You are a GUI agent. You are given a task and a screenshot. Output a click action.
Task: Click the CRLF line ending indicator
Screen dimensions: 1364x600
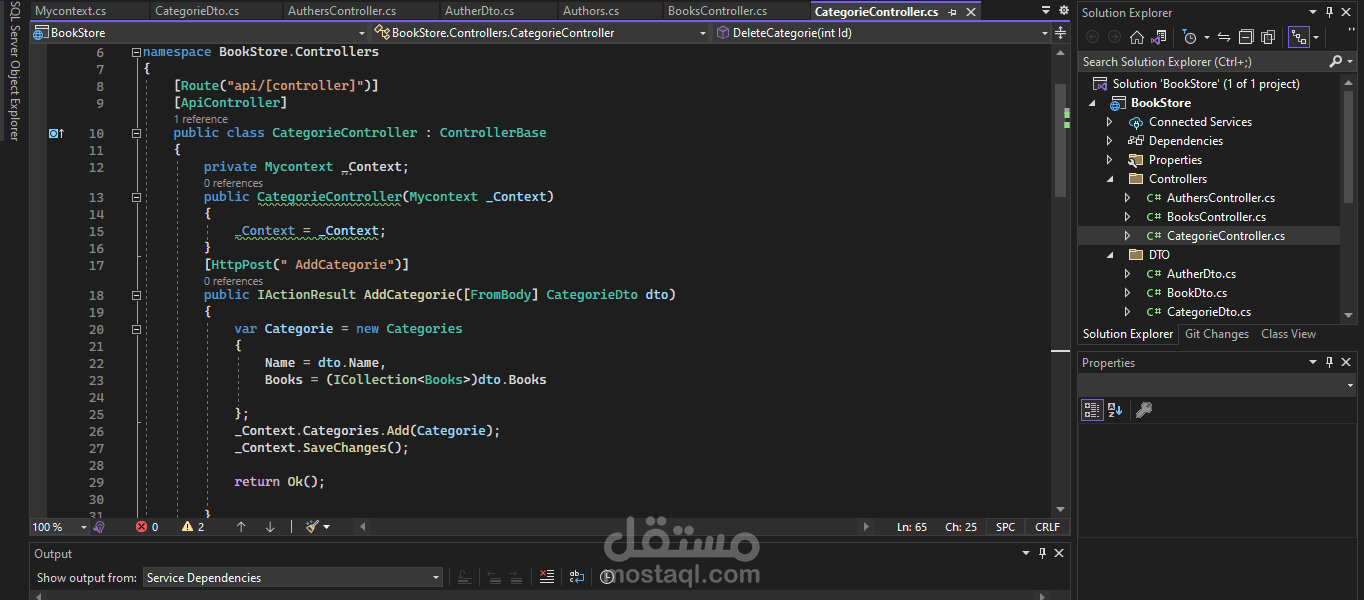pyautogui.click(x=1047, y=527)
